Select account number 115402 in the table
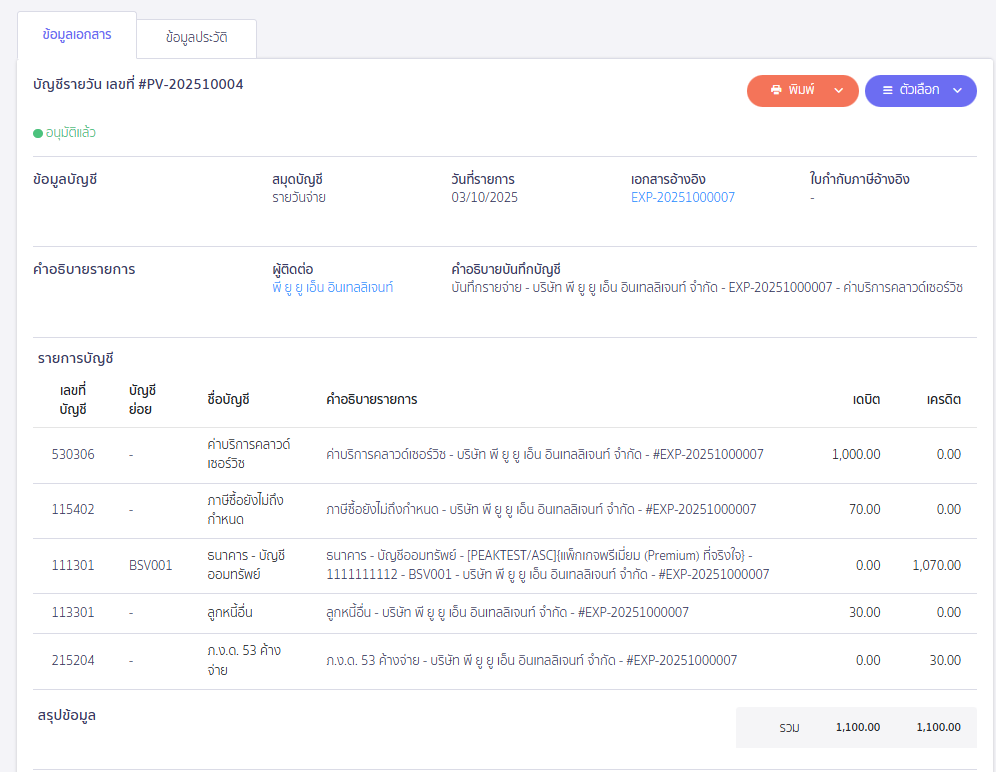 [x=73, y=509]
